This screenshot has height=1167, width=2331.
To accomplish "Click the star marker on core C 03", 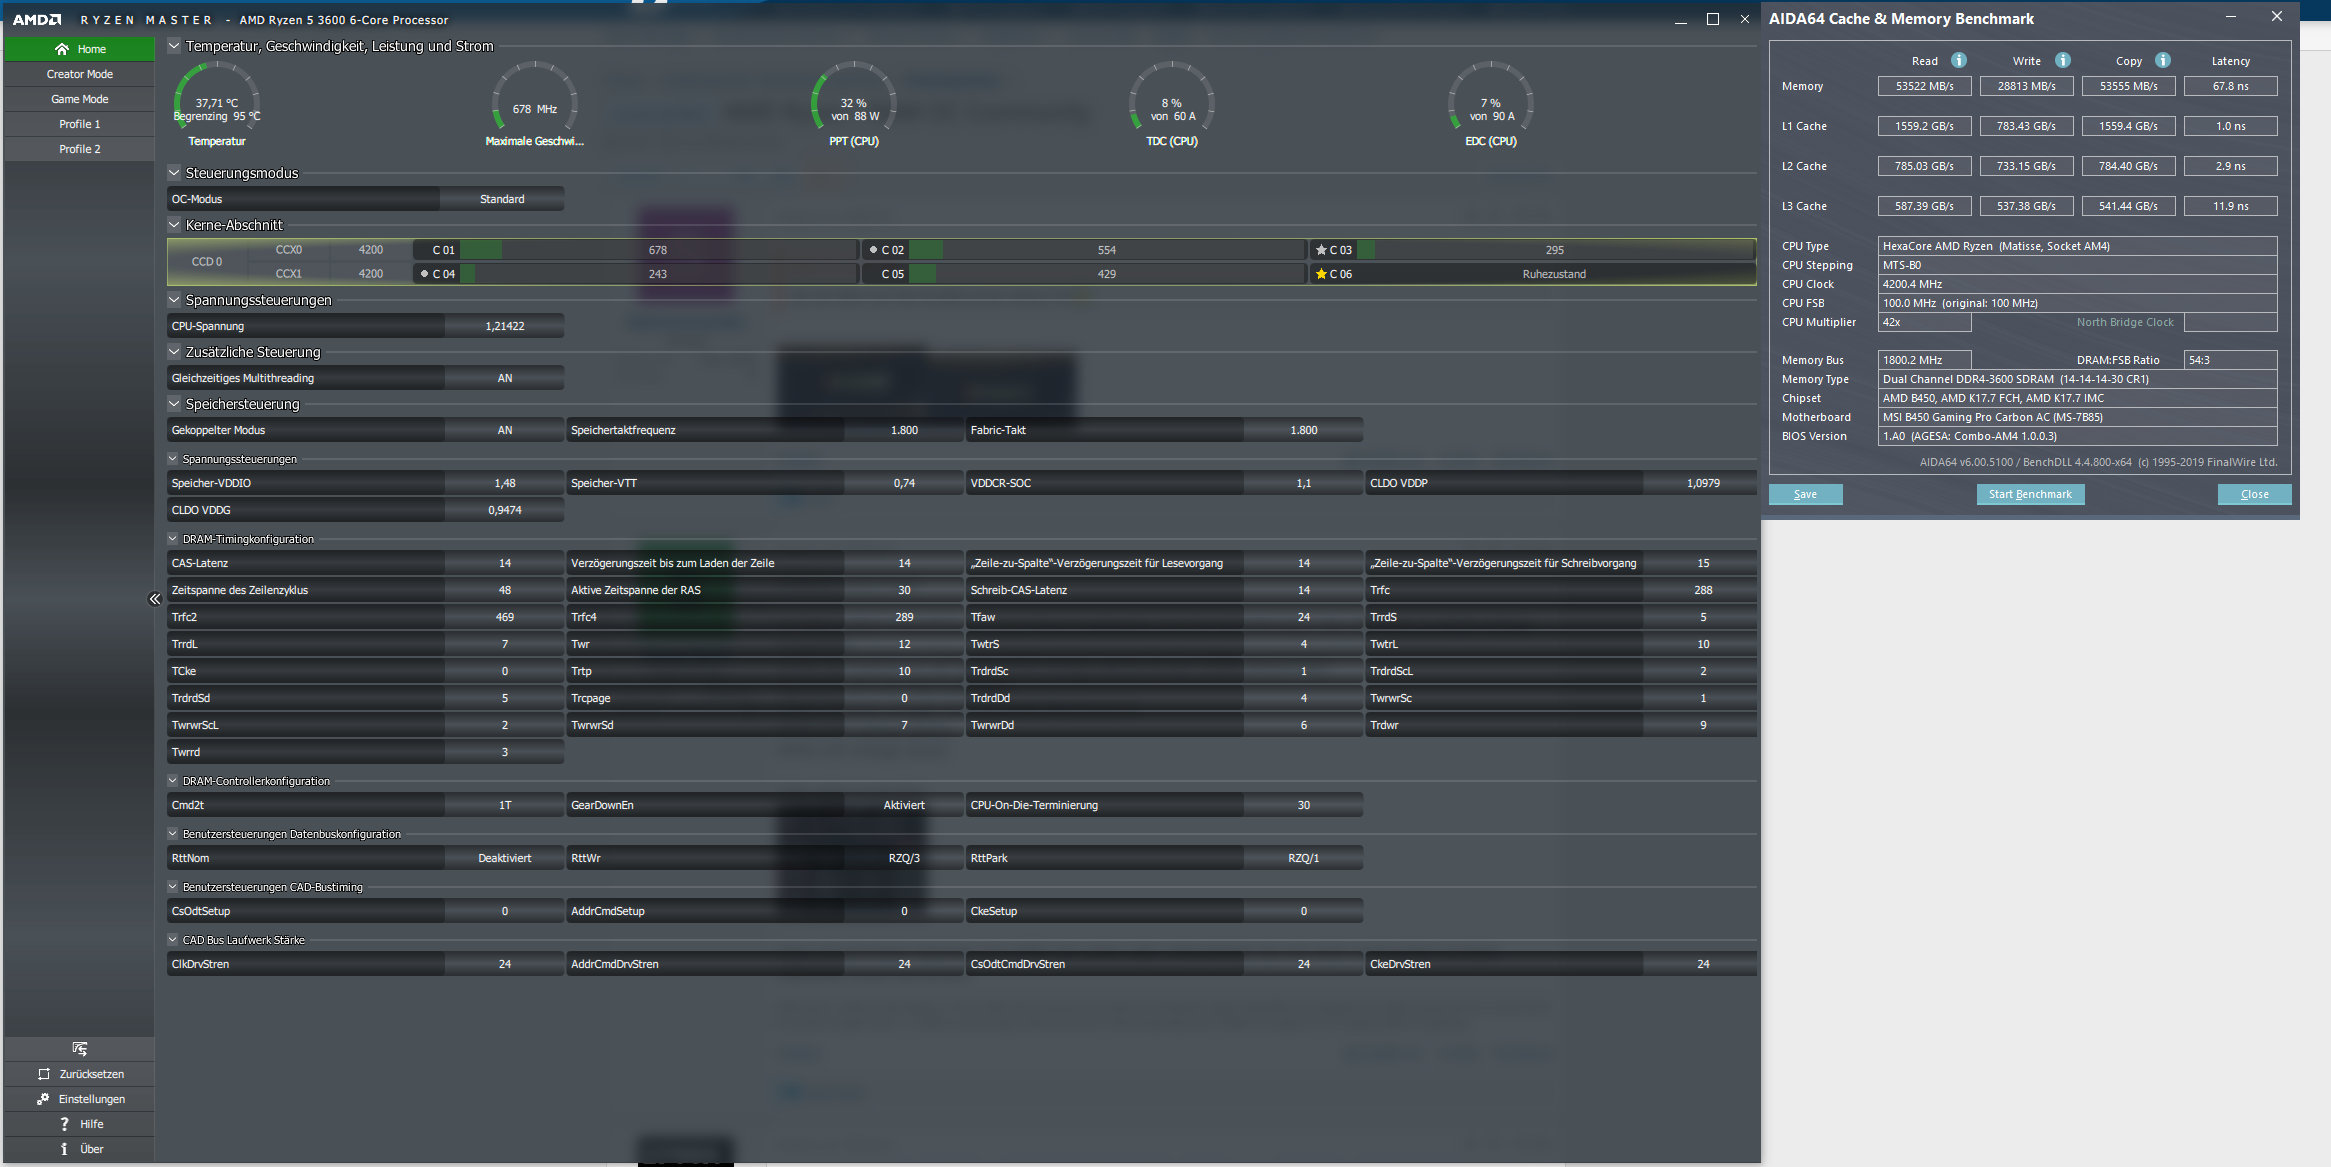I will tap(1321, 250).
